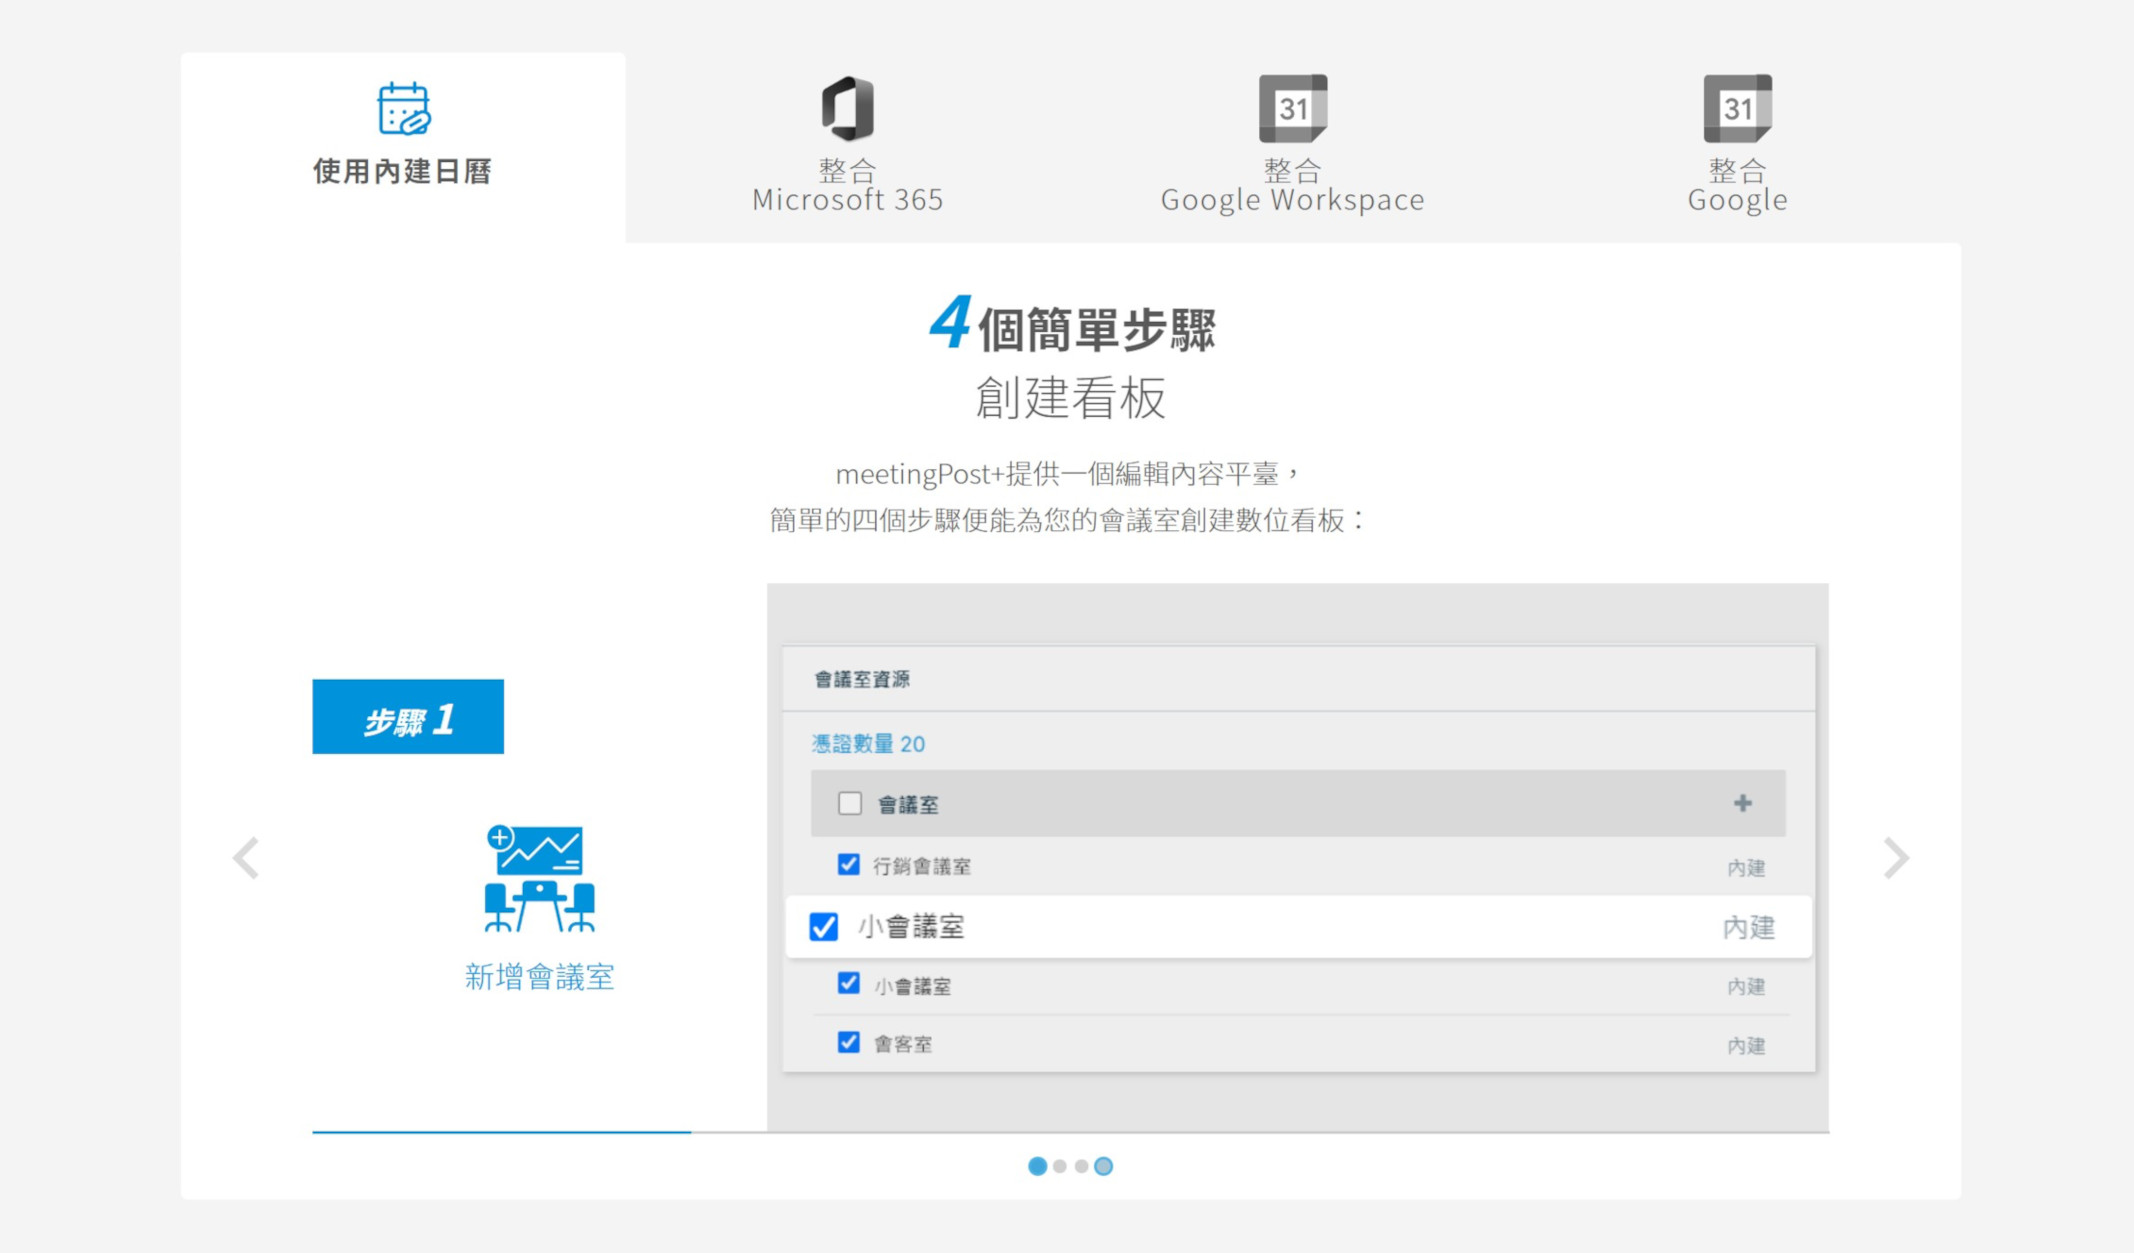Click the carousel progress bar line
2134x1253 pixels.
(1071, 1132)
